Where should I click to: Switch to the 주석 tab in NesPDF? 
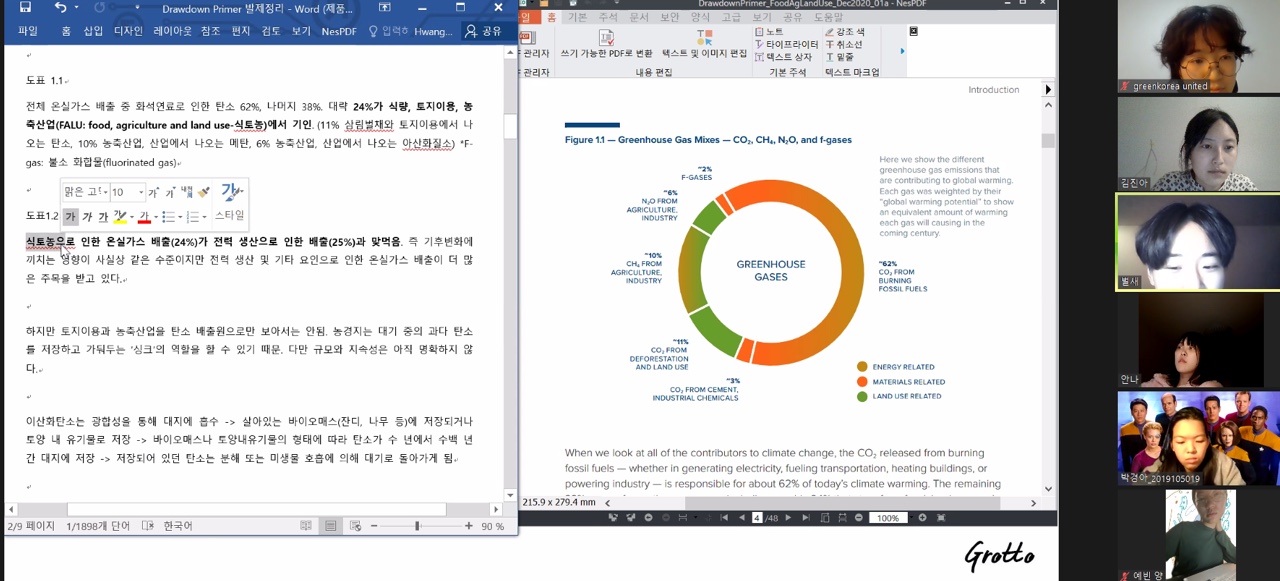[607, 17]
